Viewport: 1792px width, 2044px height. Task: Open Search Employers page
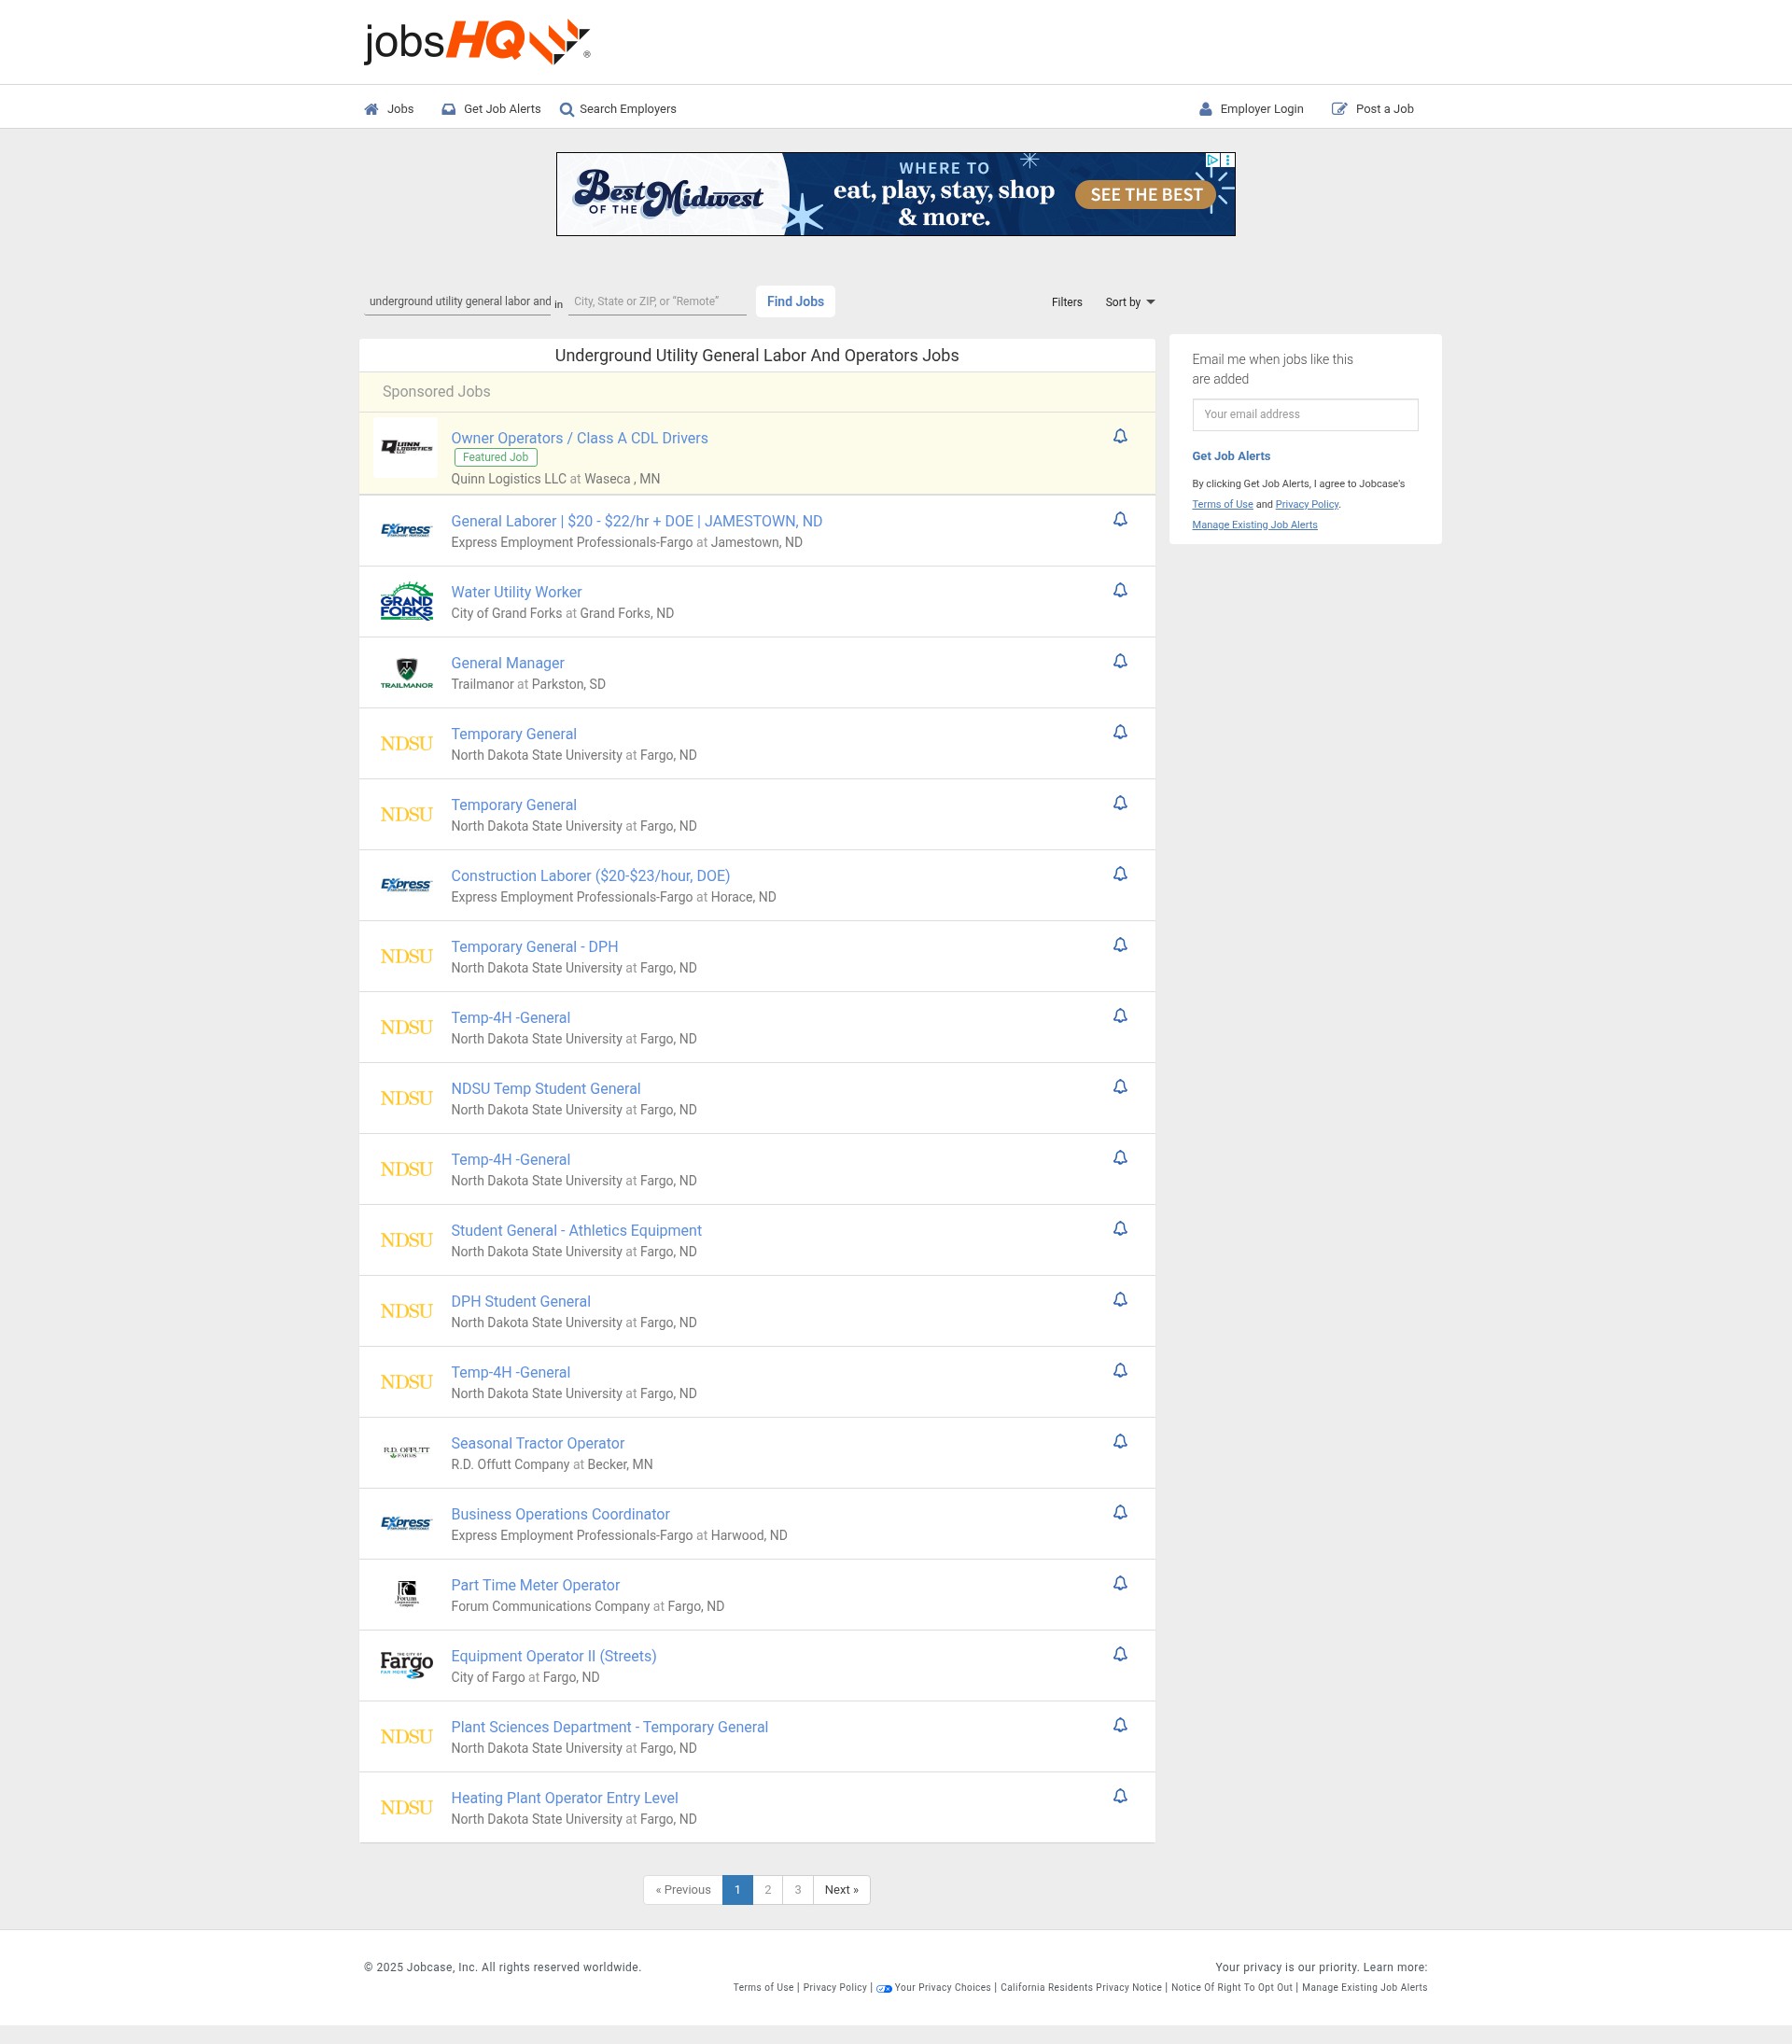coord(617,109)
